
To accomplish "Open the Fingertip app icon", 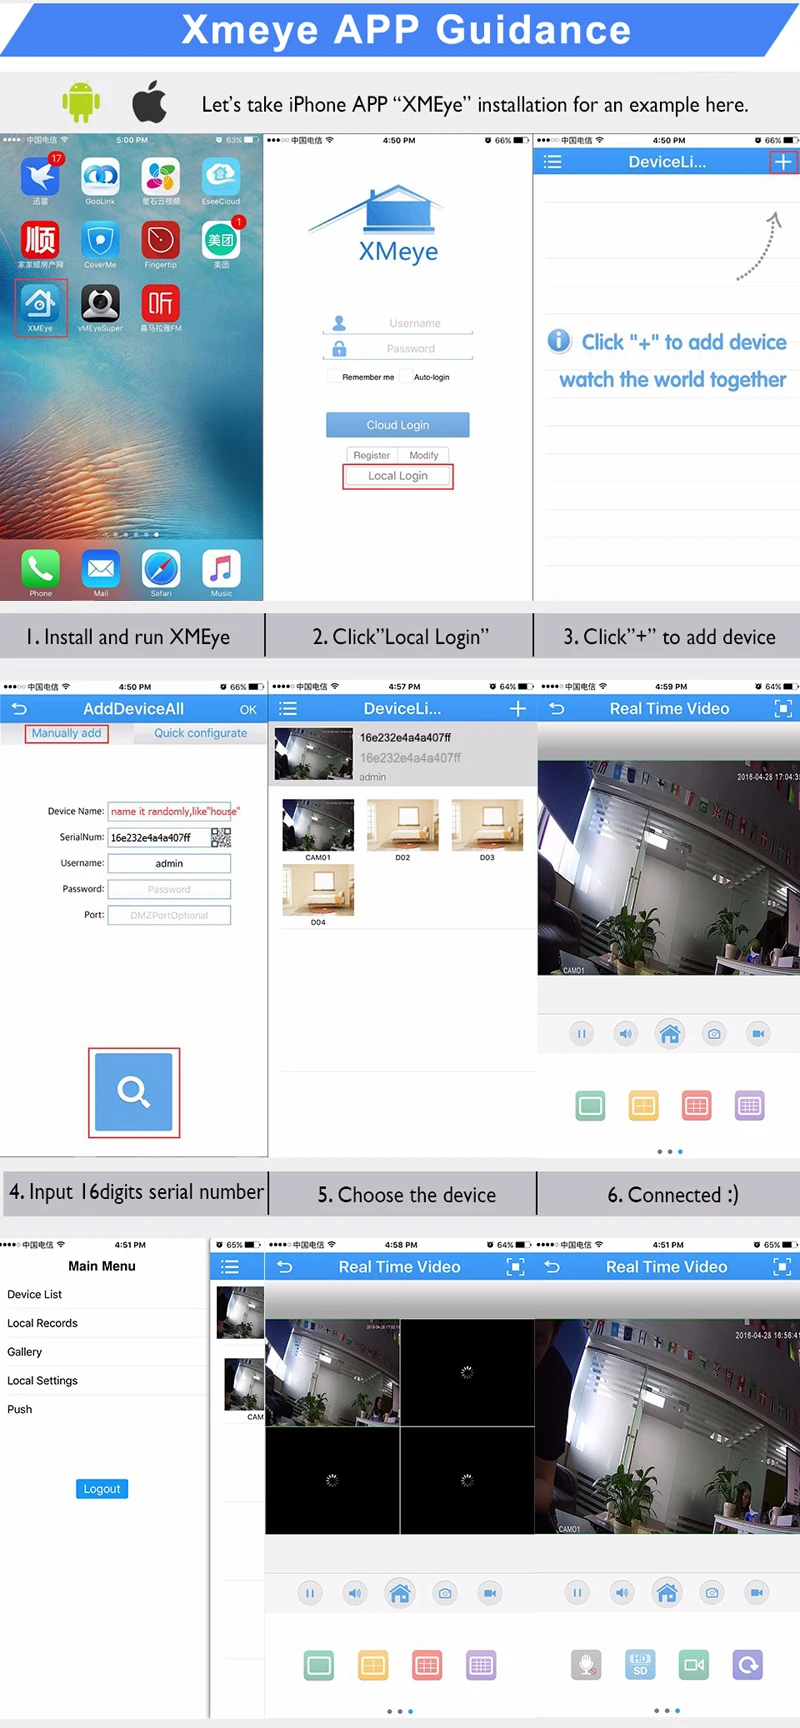I will coord(160,240).
